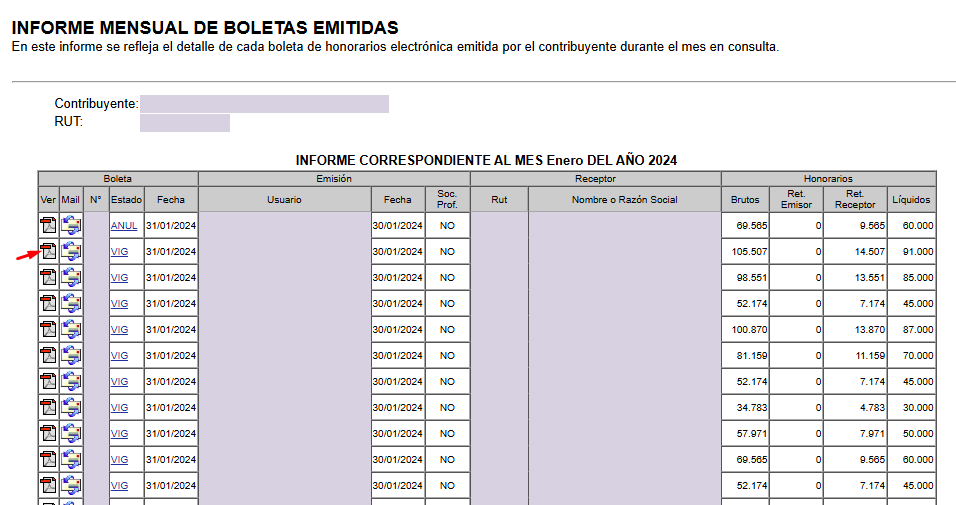Select the Soc. Prof. column header
This screenshot has width=956, height=505.
[x=447, y=199]
